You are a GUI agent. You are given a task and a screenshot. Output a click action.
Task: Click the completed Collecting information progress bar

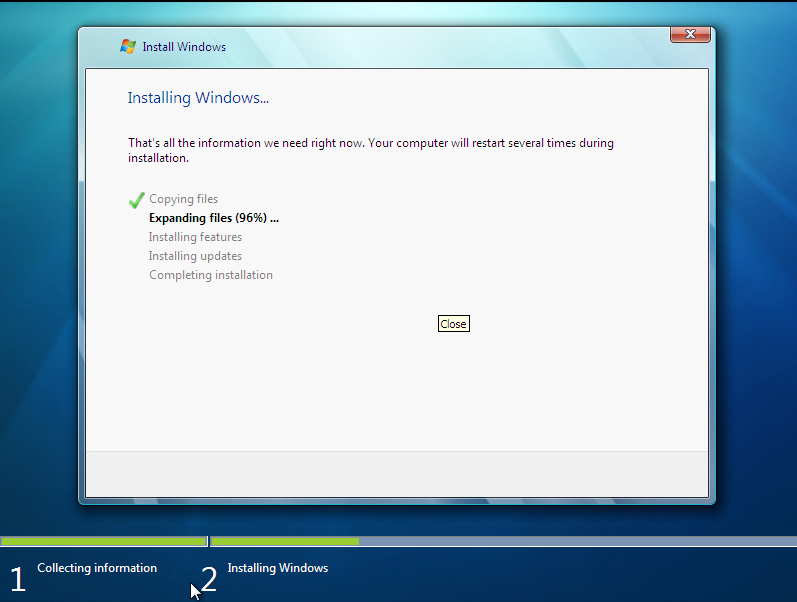(104, 541)
